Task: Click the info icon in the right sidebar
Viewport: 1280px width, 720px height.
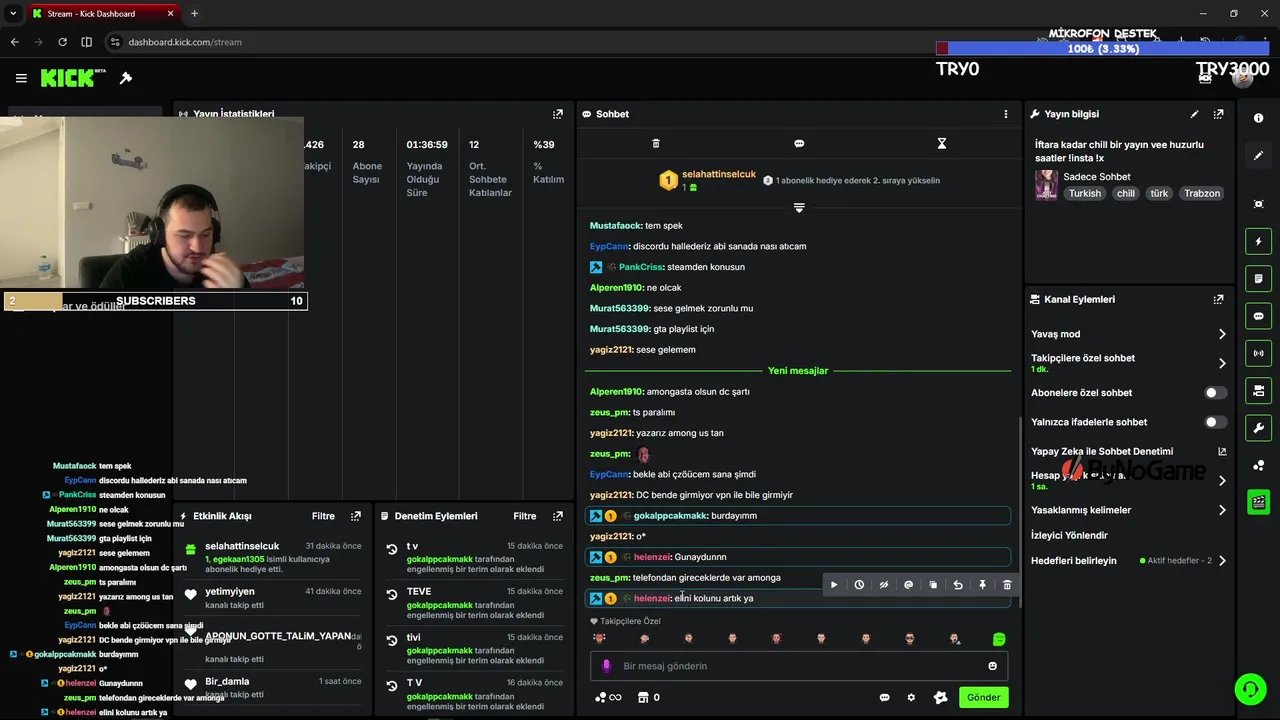Action: click(x=1258, y=118)
